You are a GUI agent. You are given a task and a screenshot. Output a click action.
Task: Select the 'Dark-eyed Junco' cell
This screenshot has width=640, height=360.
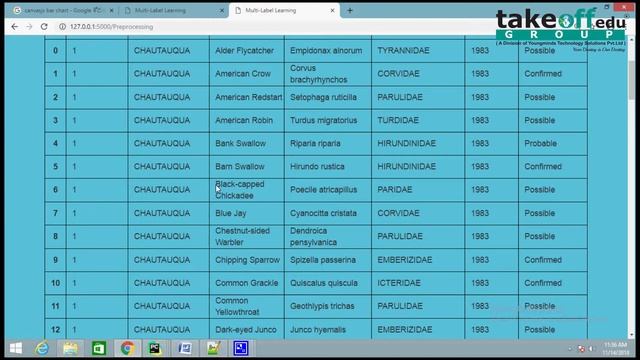[247, 329]
